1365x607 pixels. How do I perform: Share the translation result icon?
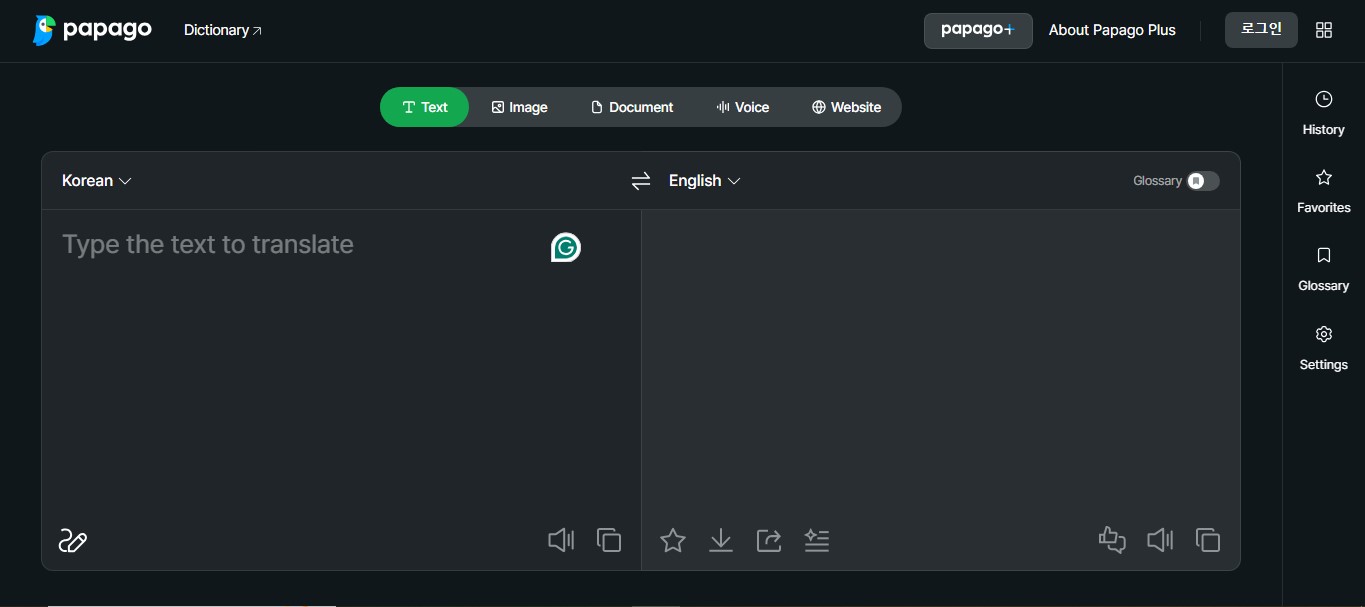(769, 541)
